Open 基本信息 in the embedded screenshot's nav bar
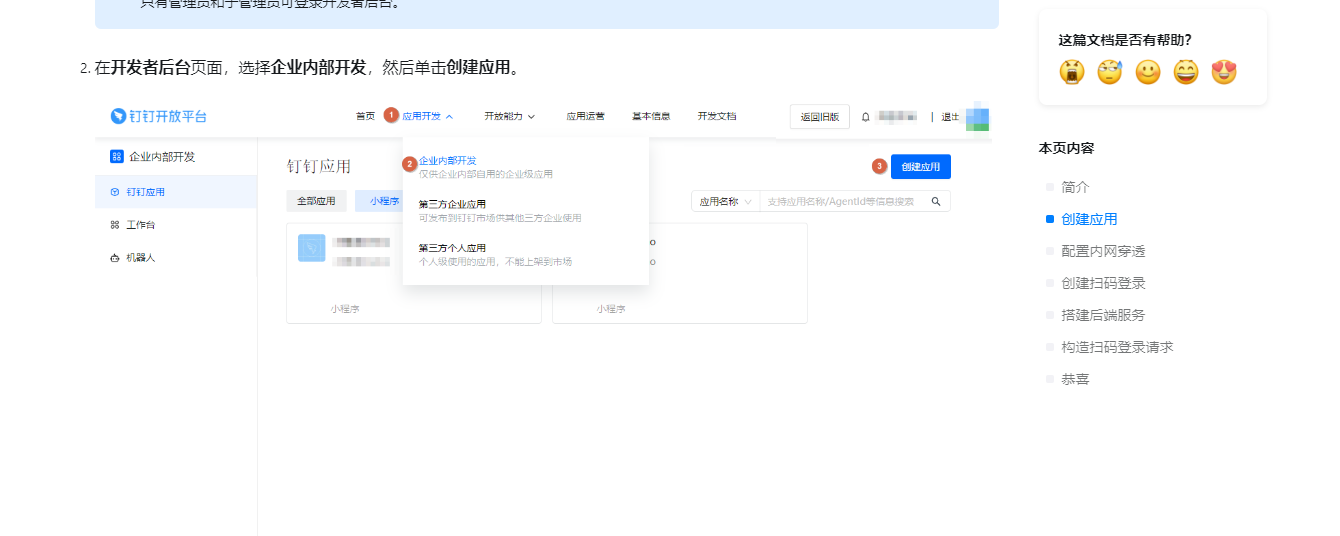The height and width of the screenshot is (536, 1340). [x=651, y=116]
